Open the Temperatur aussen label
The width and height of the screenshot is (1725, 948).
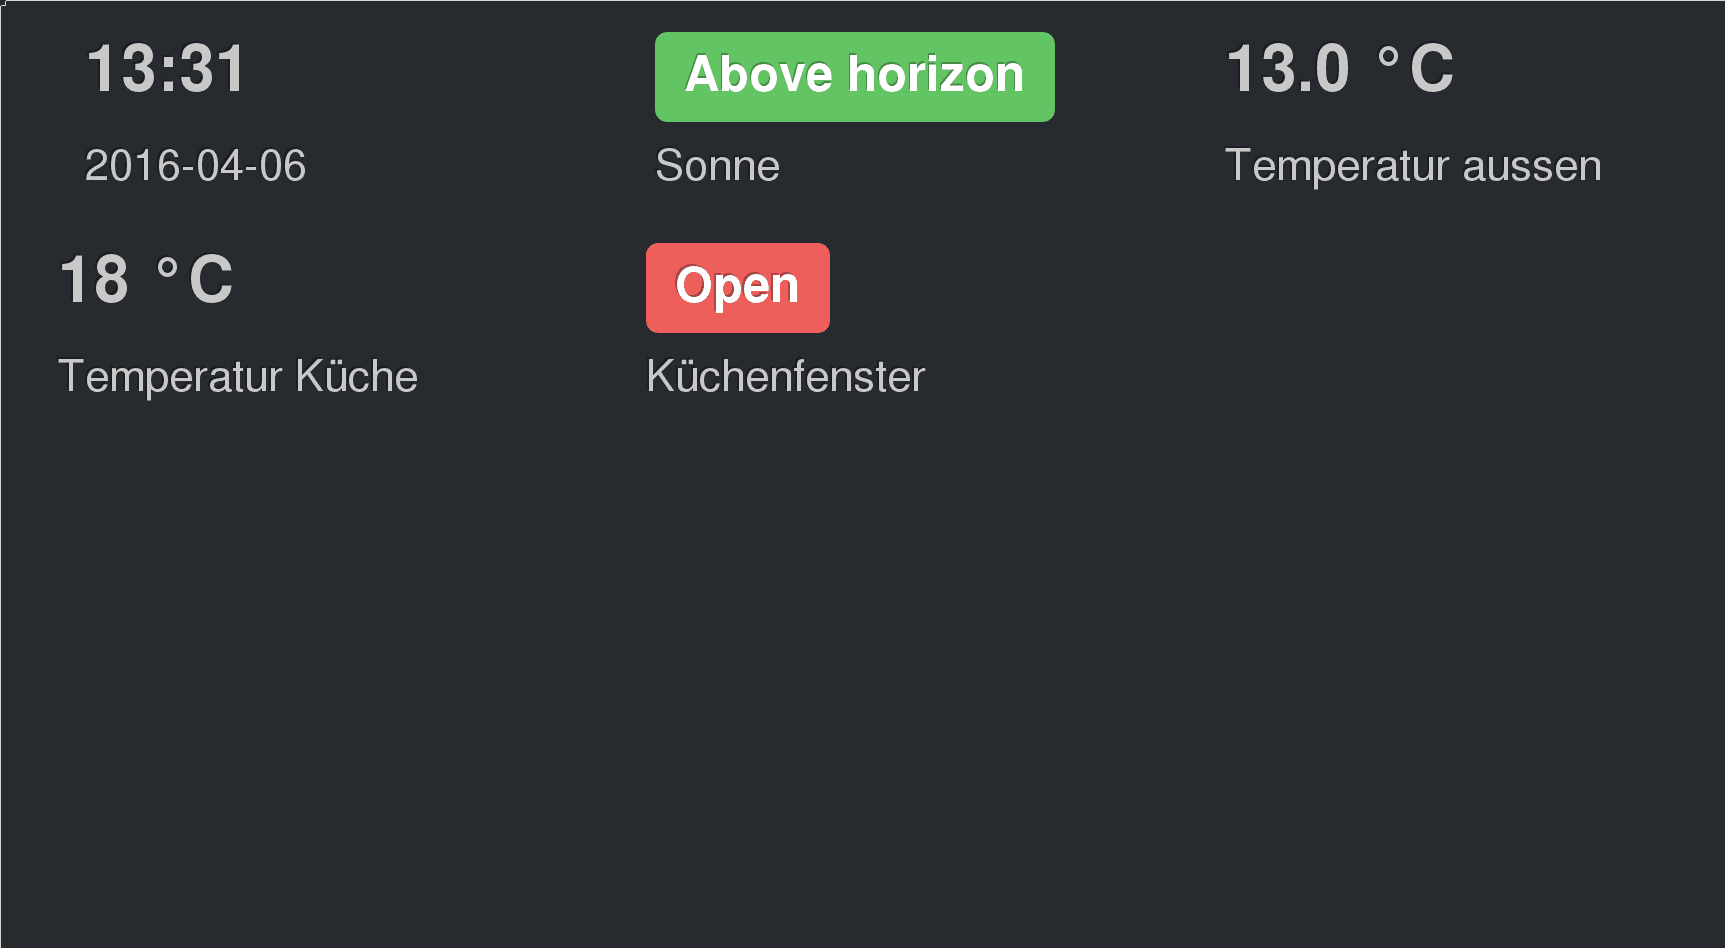(x=1412, y=166)
